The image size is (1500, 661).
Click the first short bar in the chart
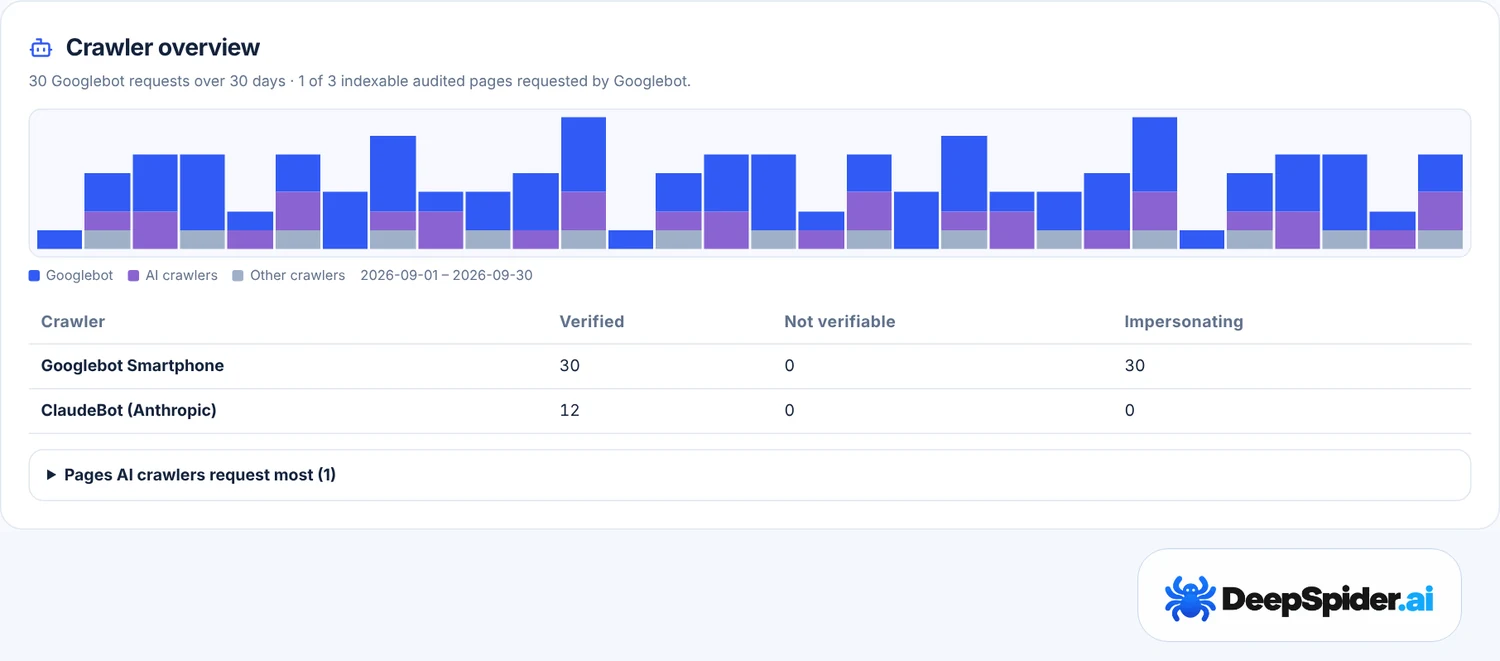tap(59, 240)
